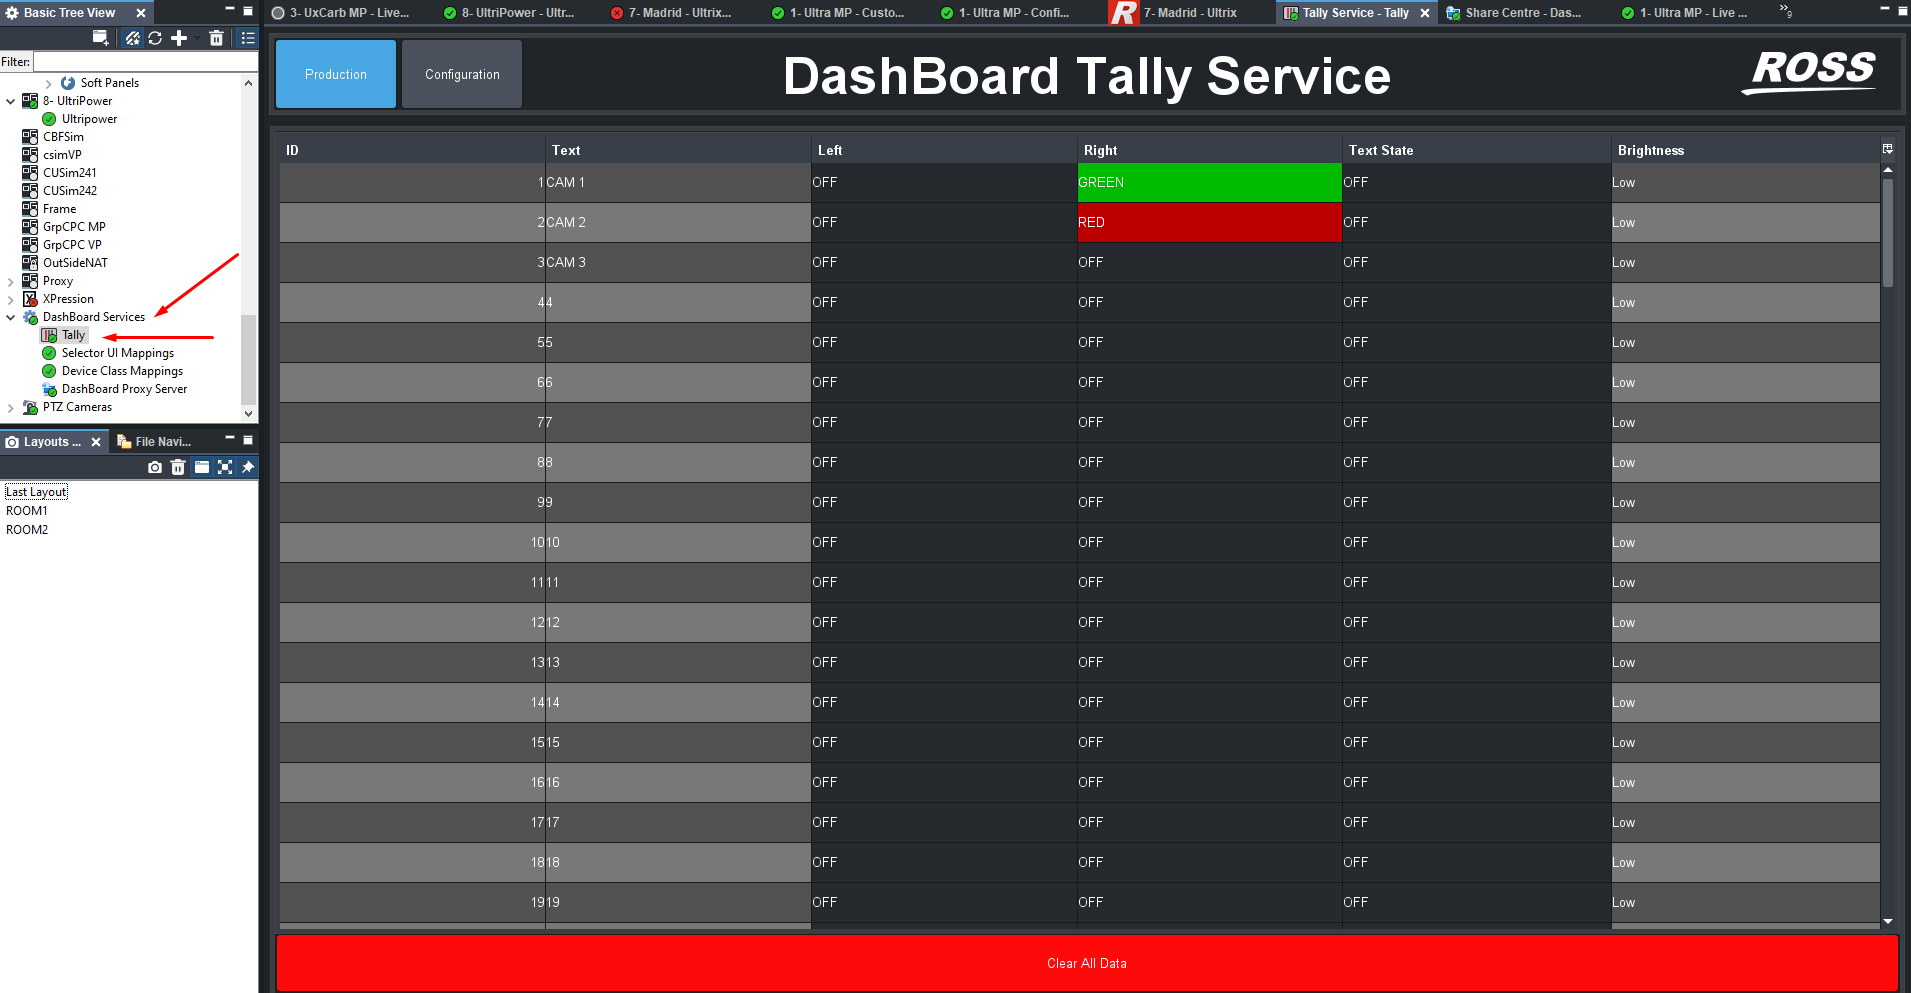Focus the Filter input field
This screenshot has height=993, width=1911.
point(145,62)
